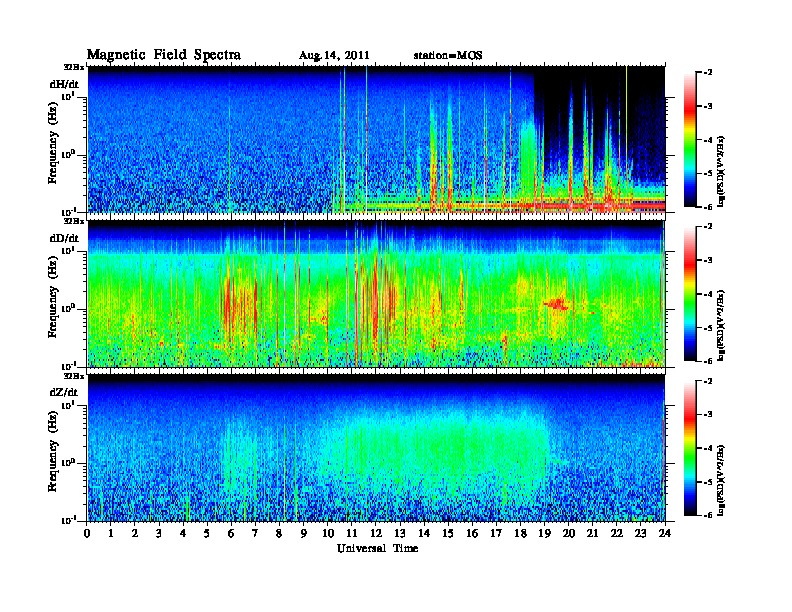The width and height of the screenshot is (792, 612).
Task: Click the "17" hour tick label
Action: pyautogui.click(x=496, y=534)
